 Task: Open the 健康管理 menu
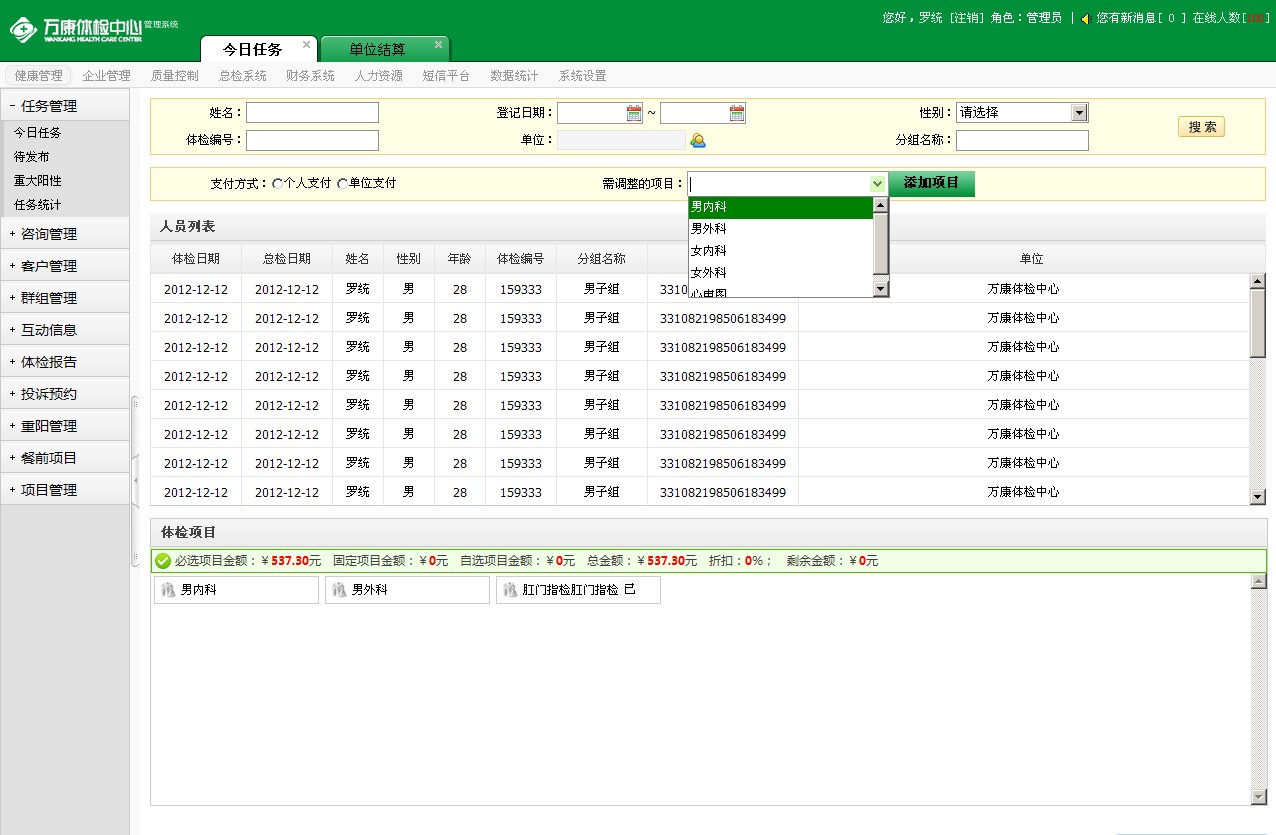click(38, 76)
